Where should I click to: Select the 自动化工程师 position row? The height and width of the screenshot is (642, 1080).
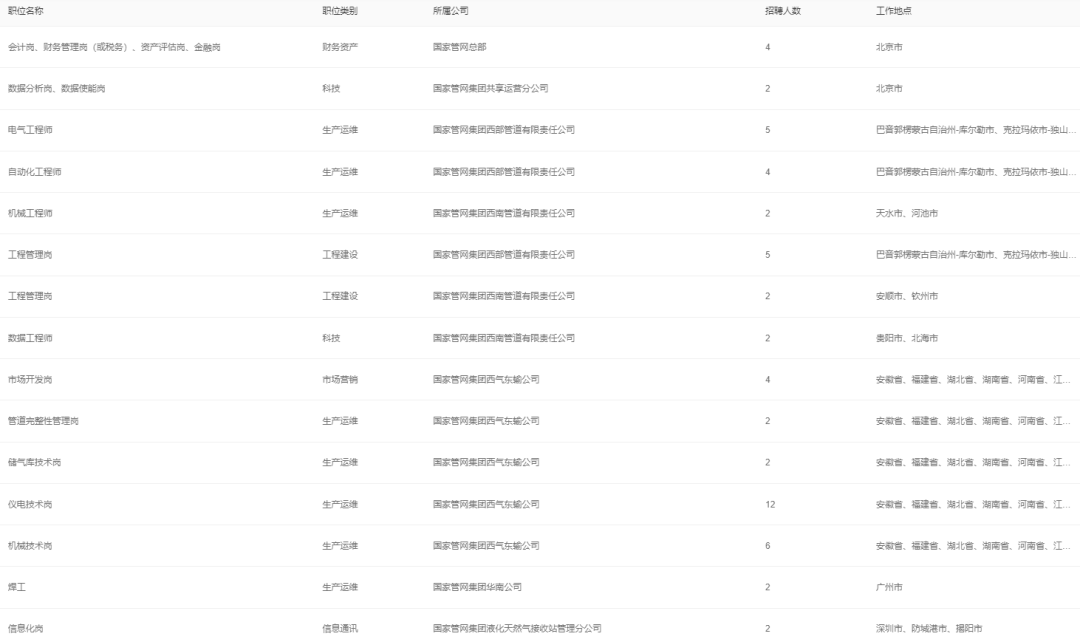point(34,172)
